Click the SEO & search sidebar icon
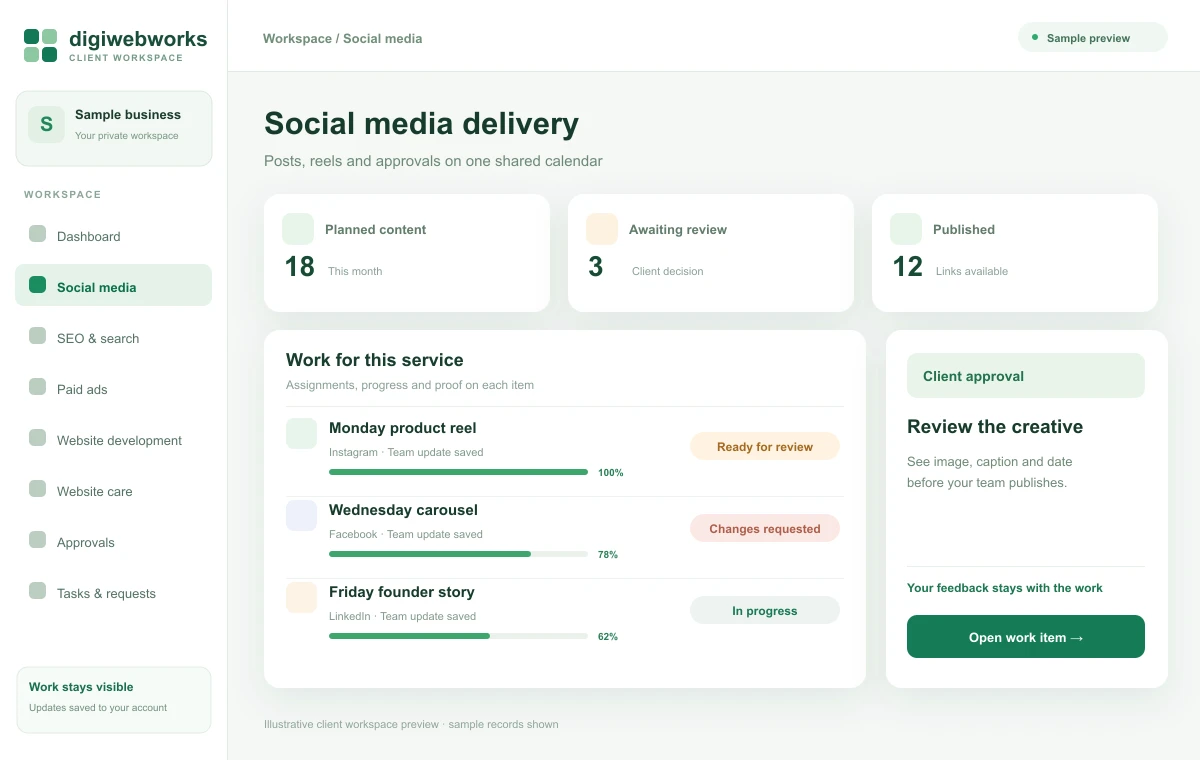The height and width of the screenshot is (760, 1200). [x=37, y=336]
